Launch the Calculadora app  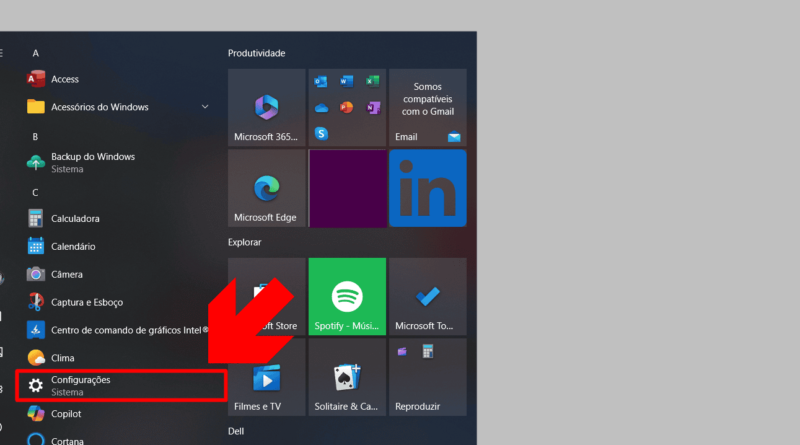pyautogui.click(x=117, y=218)
